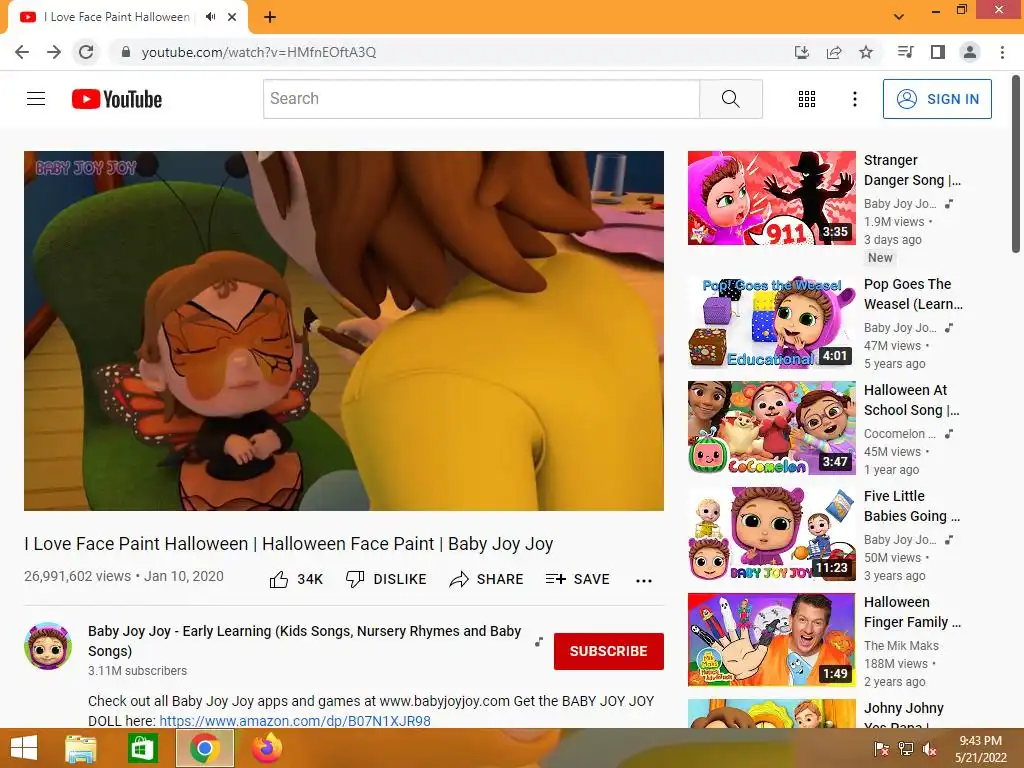Click share this page icon
Image resolution: width=1024 pixels, height=768 pixels.
[834, 52]
